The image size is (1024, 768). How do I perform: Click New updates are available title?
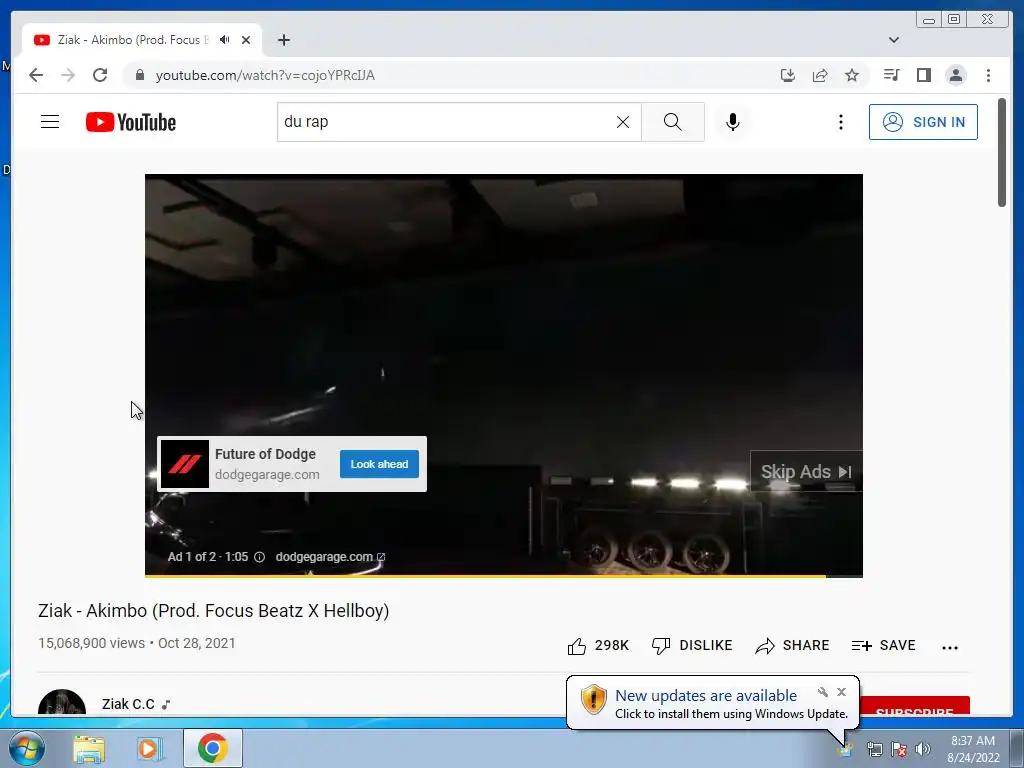pos(706,696)
